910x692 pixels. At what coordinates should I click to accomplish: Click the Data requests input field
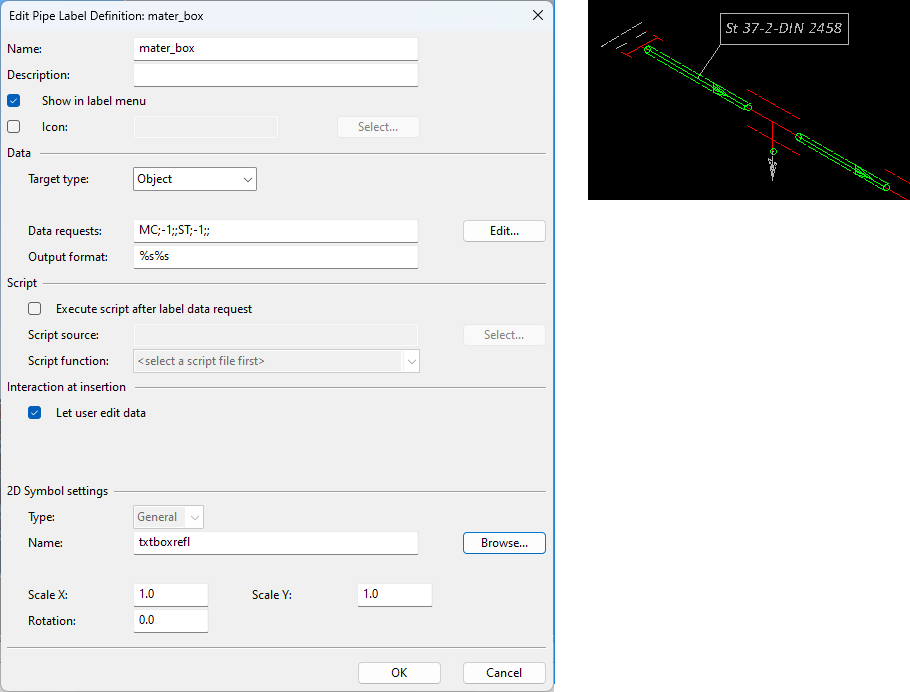tap(275, 231)
